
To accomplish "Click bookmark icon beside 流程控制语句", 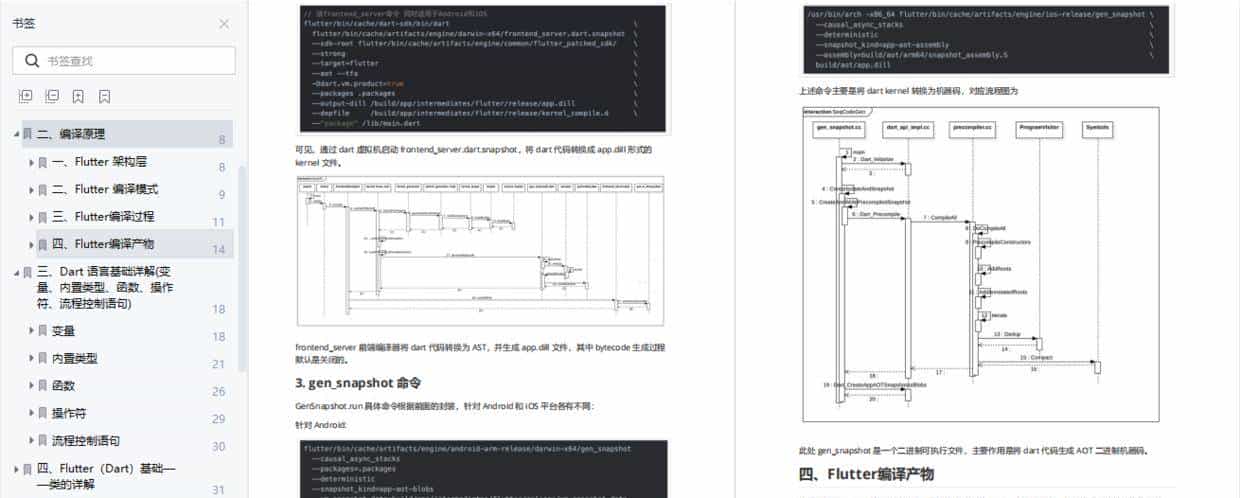I will click(x=43, y=441).
